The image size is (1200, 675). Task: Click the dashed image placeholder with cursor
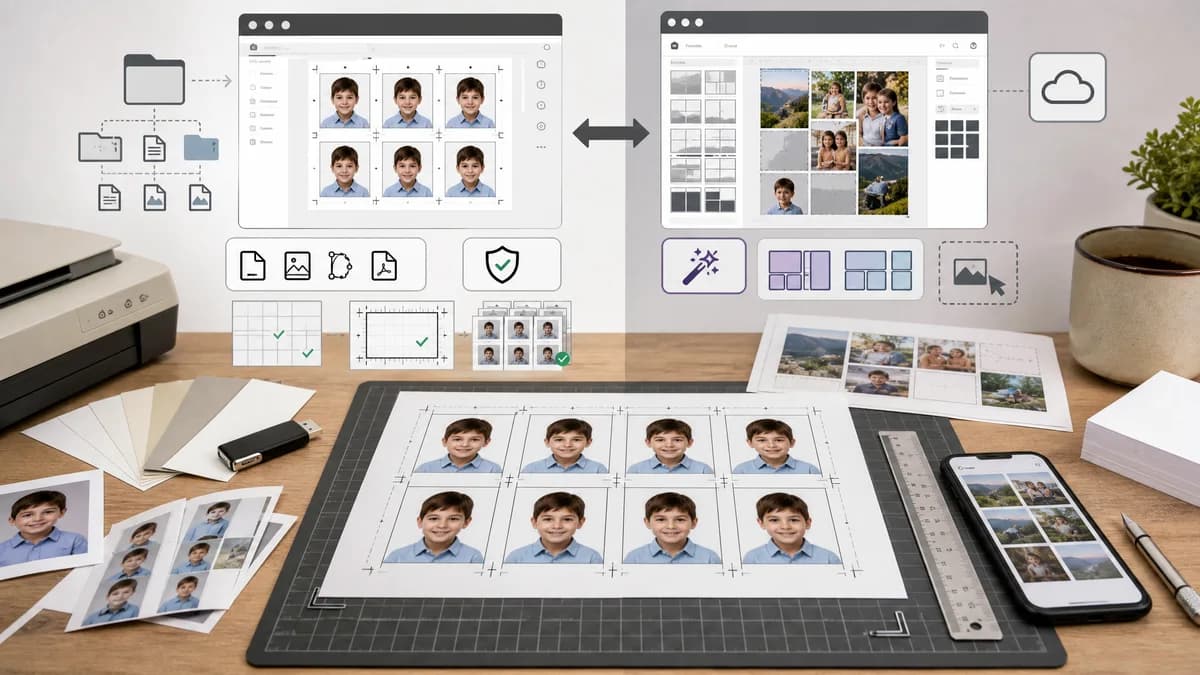pyautogui.click(x=978, y=272)
